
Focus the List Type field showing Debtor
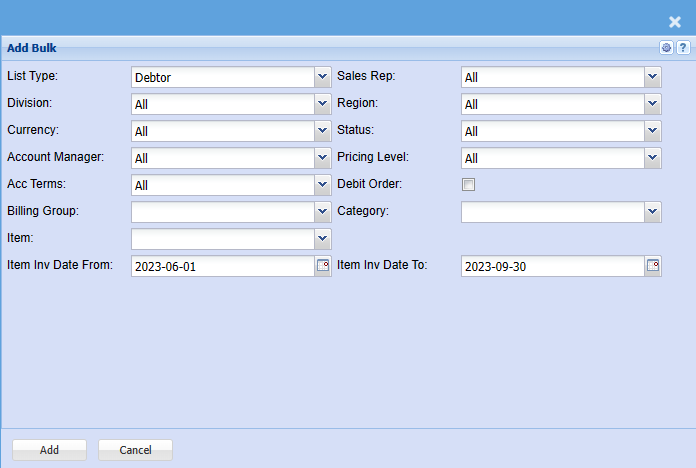pyautogui.click(x=223, y=77)
